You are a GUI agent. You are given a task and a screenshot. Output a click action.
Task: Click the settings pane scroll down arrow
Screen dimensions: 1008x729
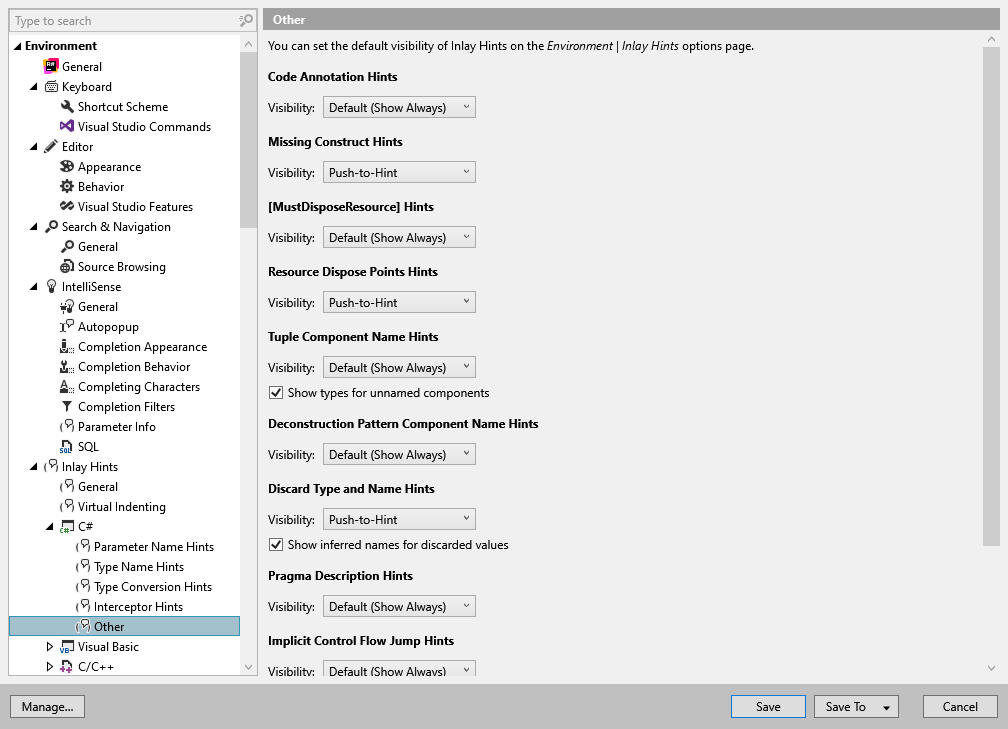(991, 669)
